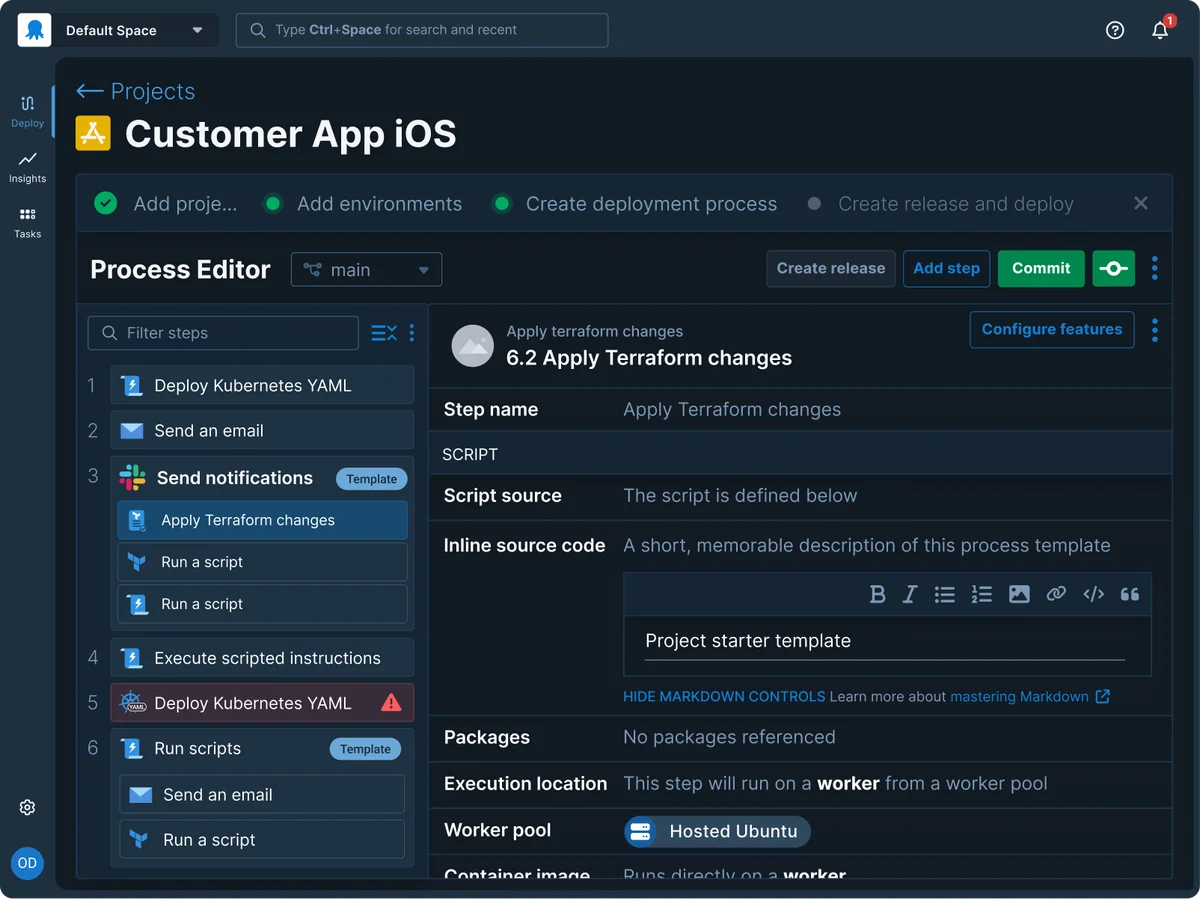Select the Create release and deploy step

[x=941, y=204]
